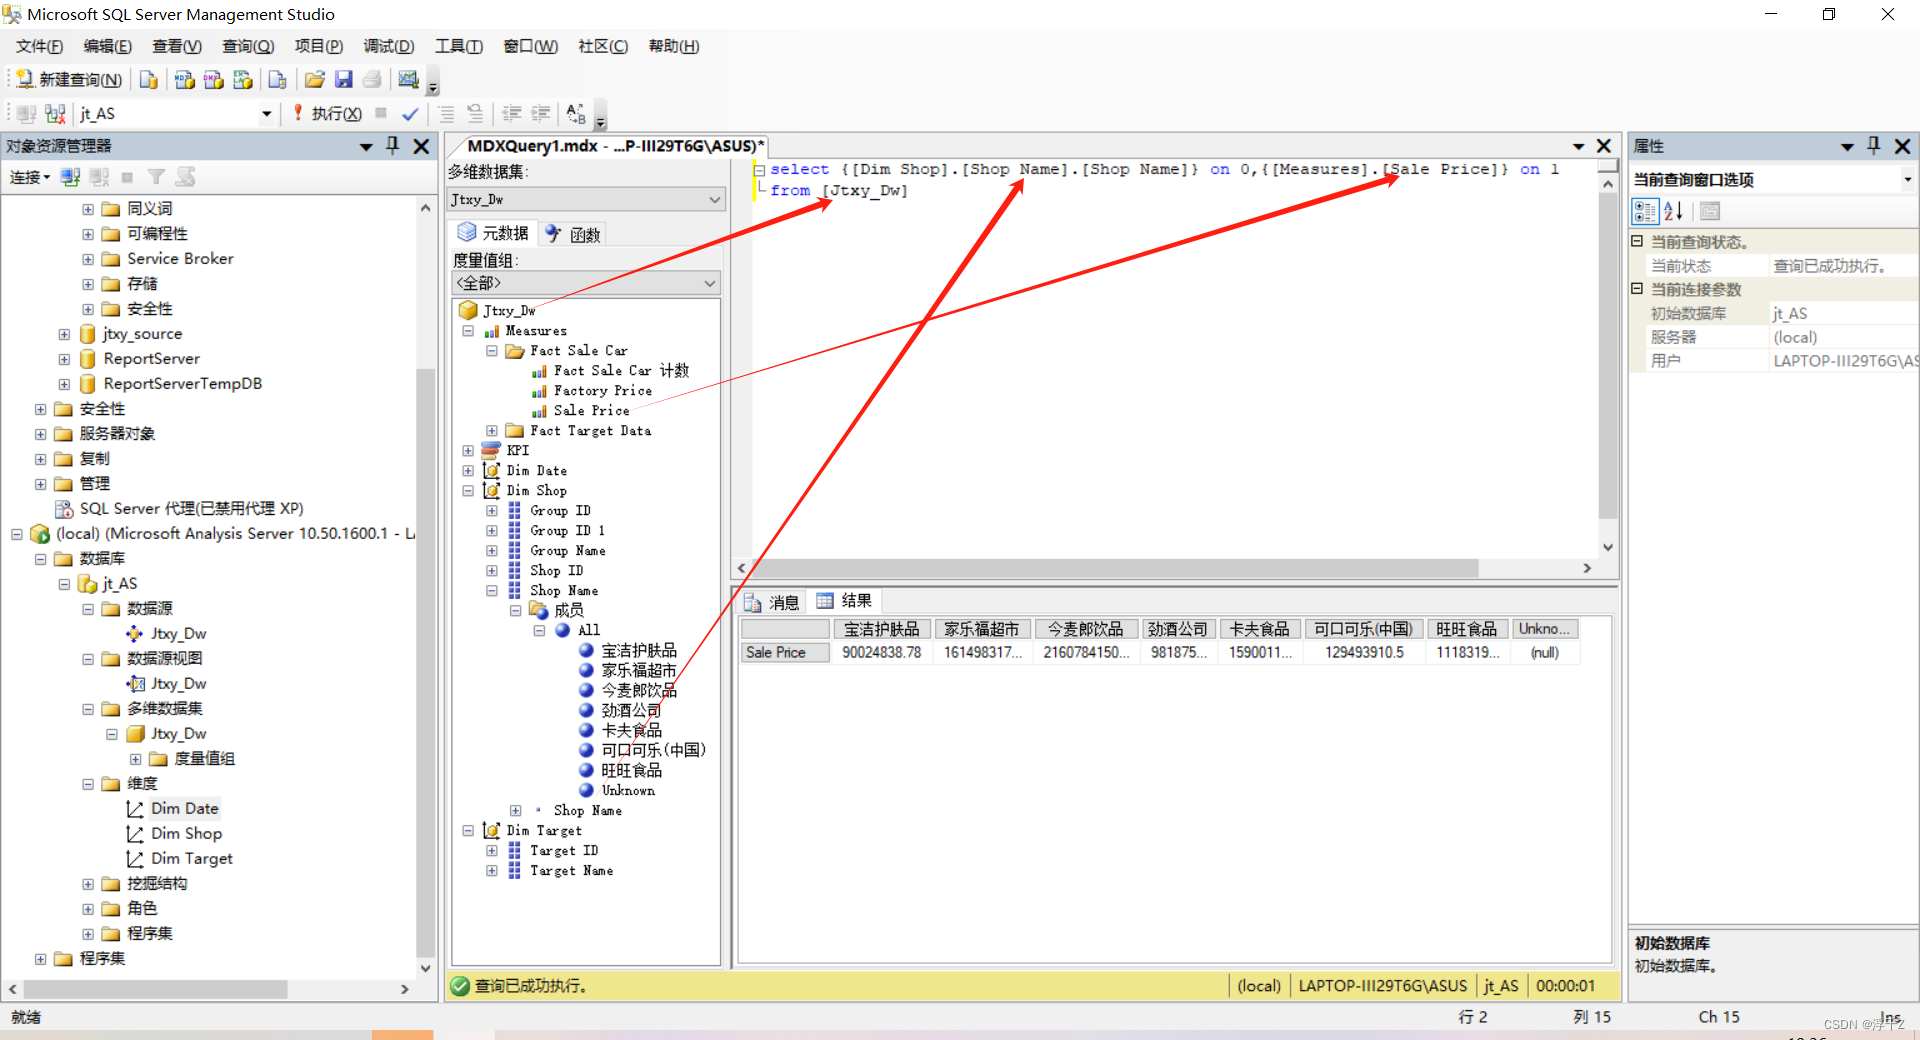Click the connect Object Explorer icon
Screen dimensions: 1920x1040
click(x=70, y=177)
